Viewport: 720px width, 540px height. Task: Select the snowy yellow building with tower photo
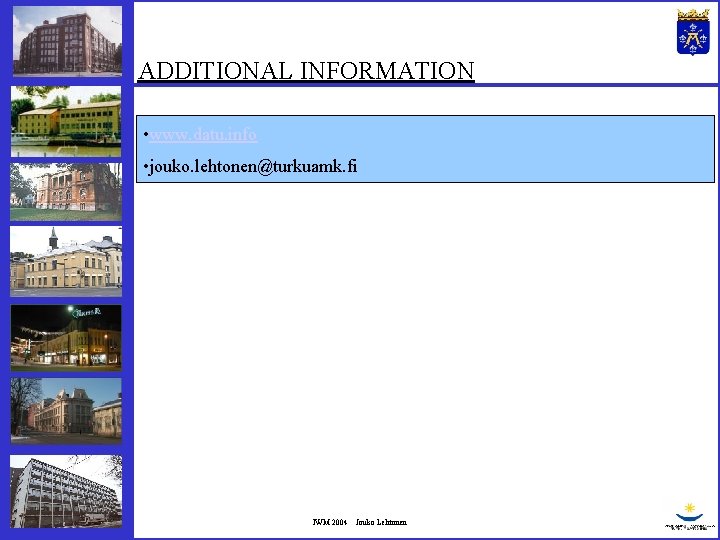point(66,261)
